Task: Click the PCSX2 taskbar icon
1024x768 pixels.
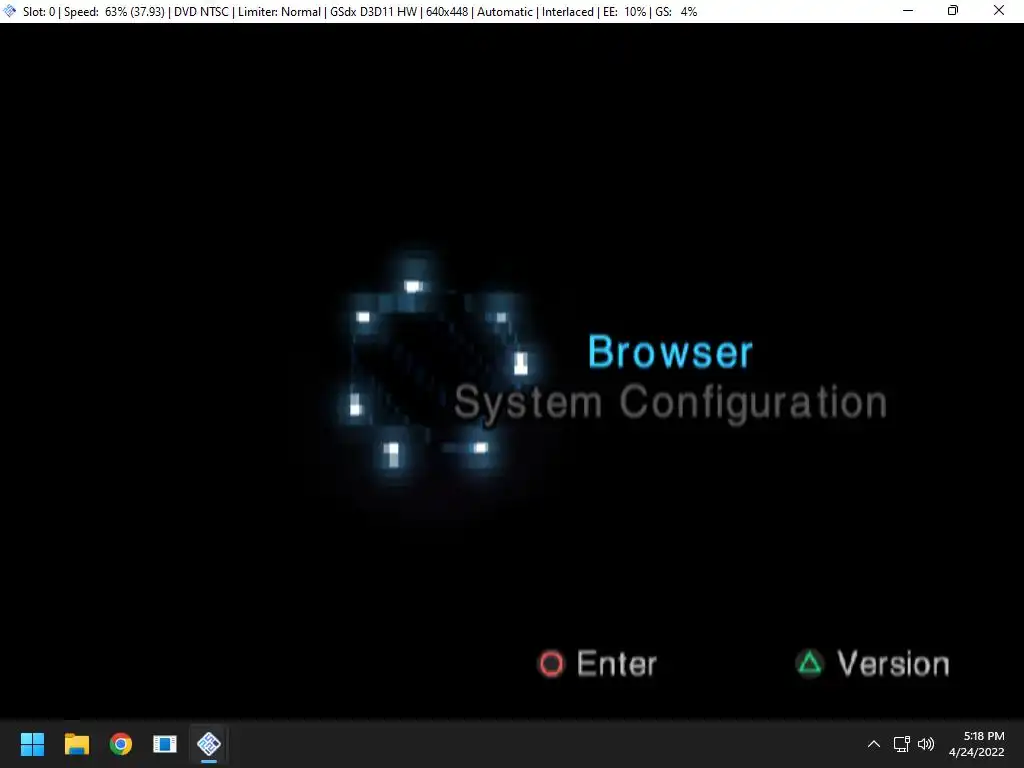Action: click(209, 744)
